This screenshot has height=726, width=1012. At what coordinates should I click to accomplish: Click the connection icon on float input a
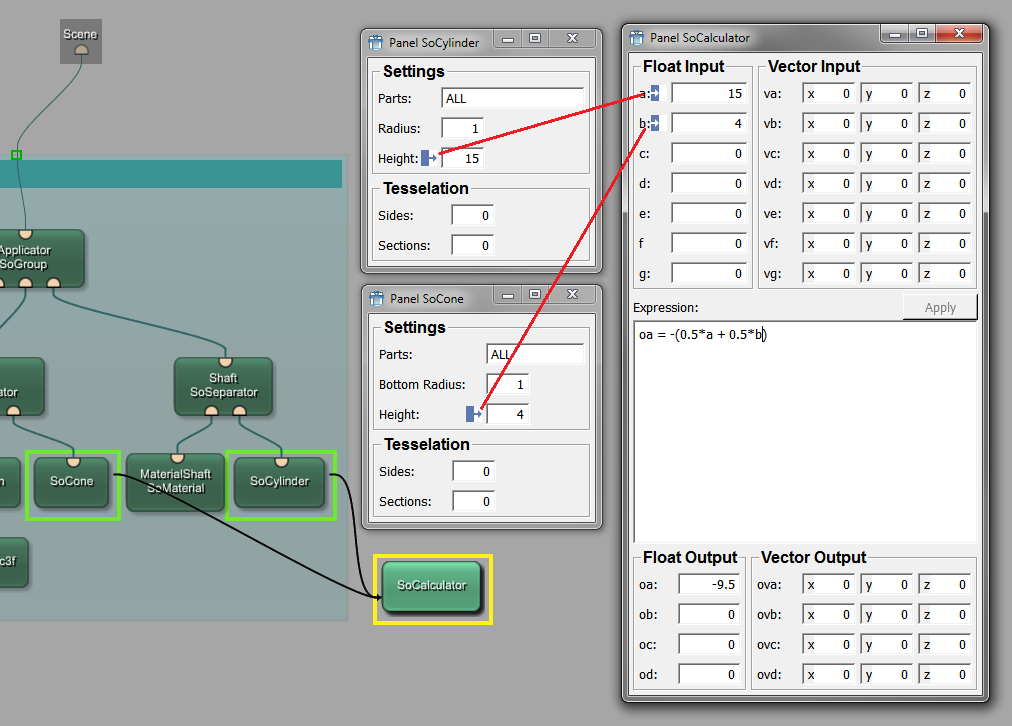655,94
